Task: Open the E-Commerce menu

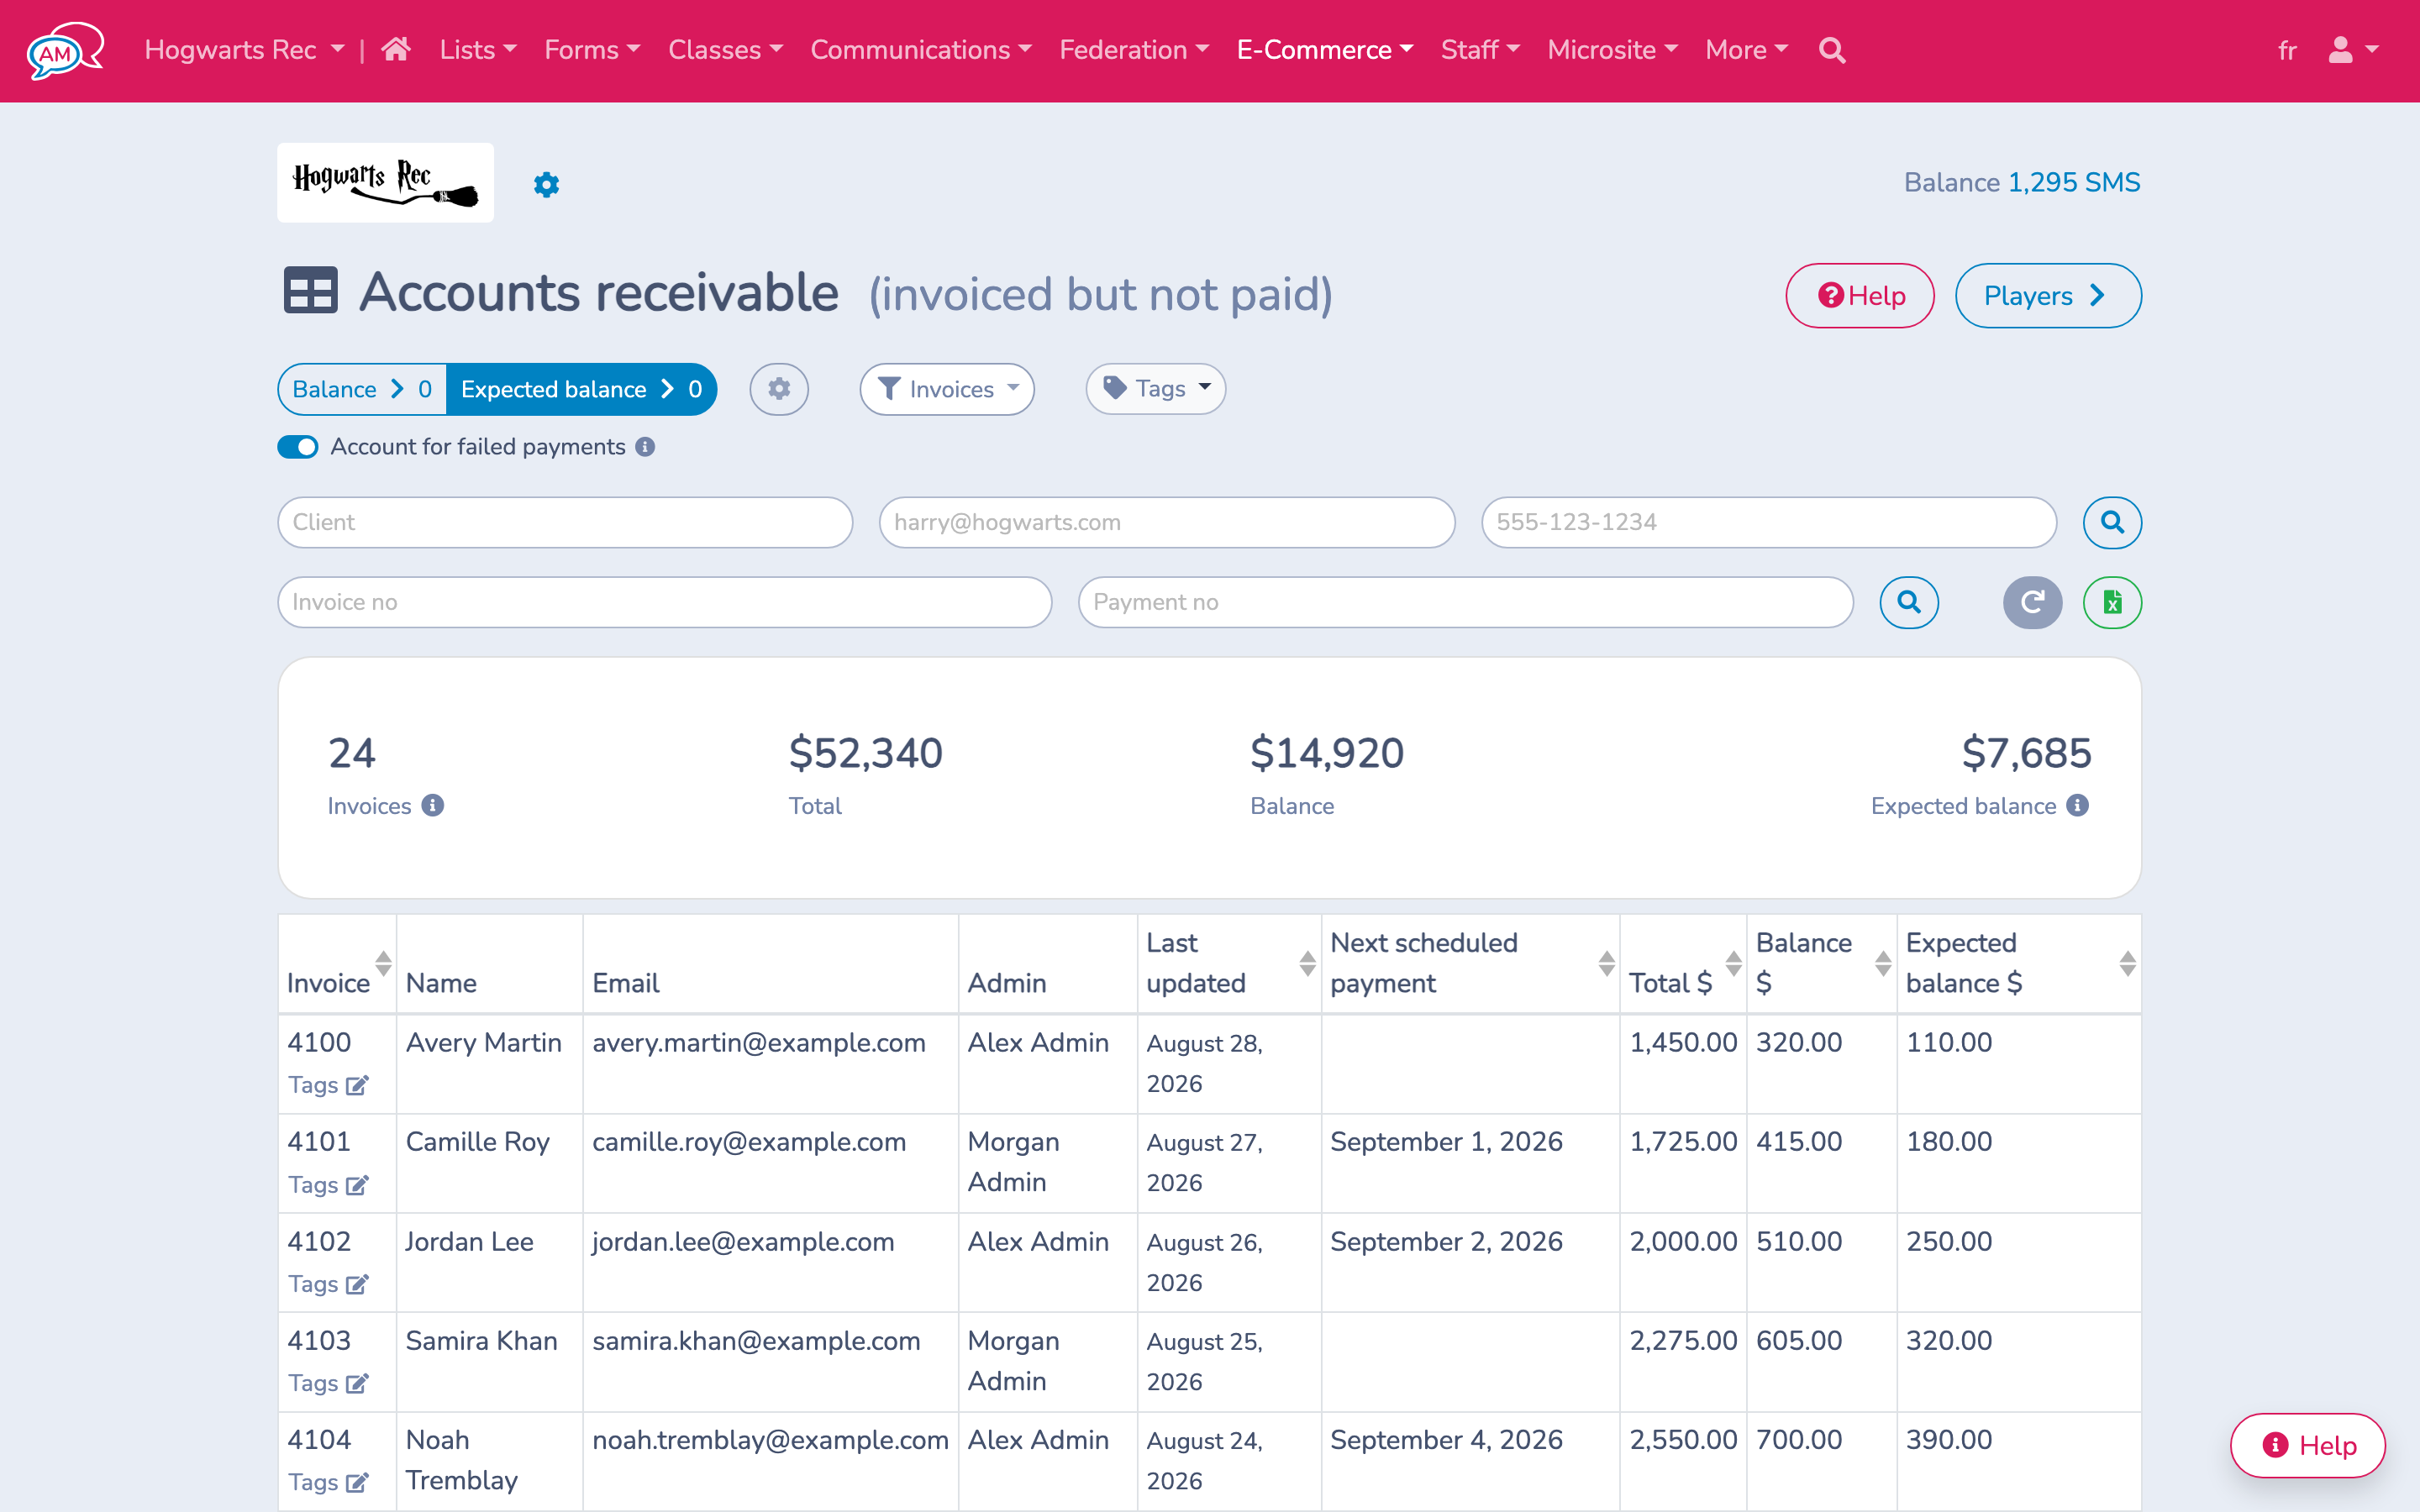Action: point(1325,50)
